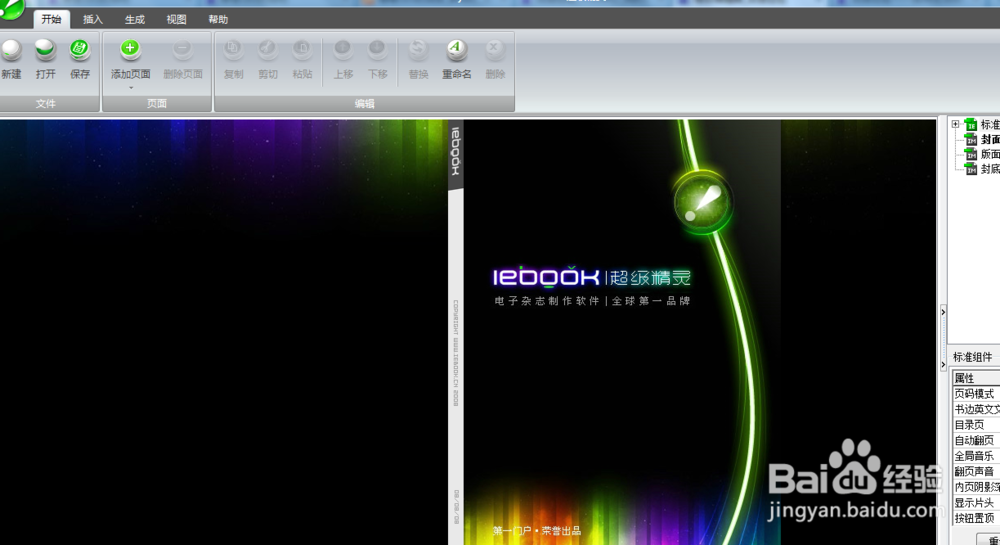Open the iebook application logo menu

pyautogui.click(x=11, y=9)
